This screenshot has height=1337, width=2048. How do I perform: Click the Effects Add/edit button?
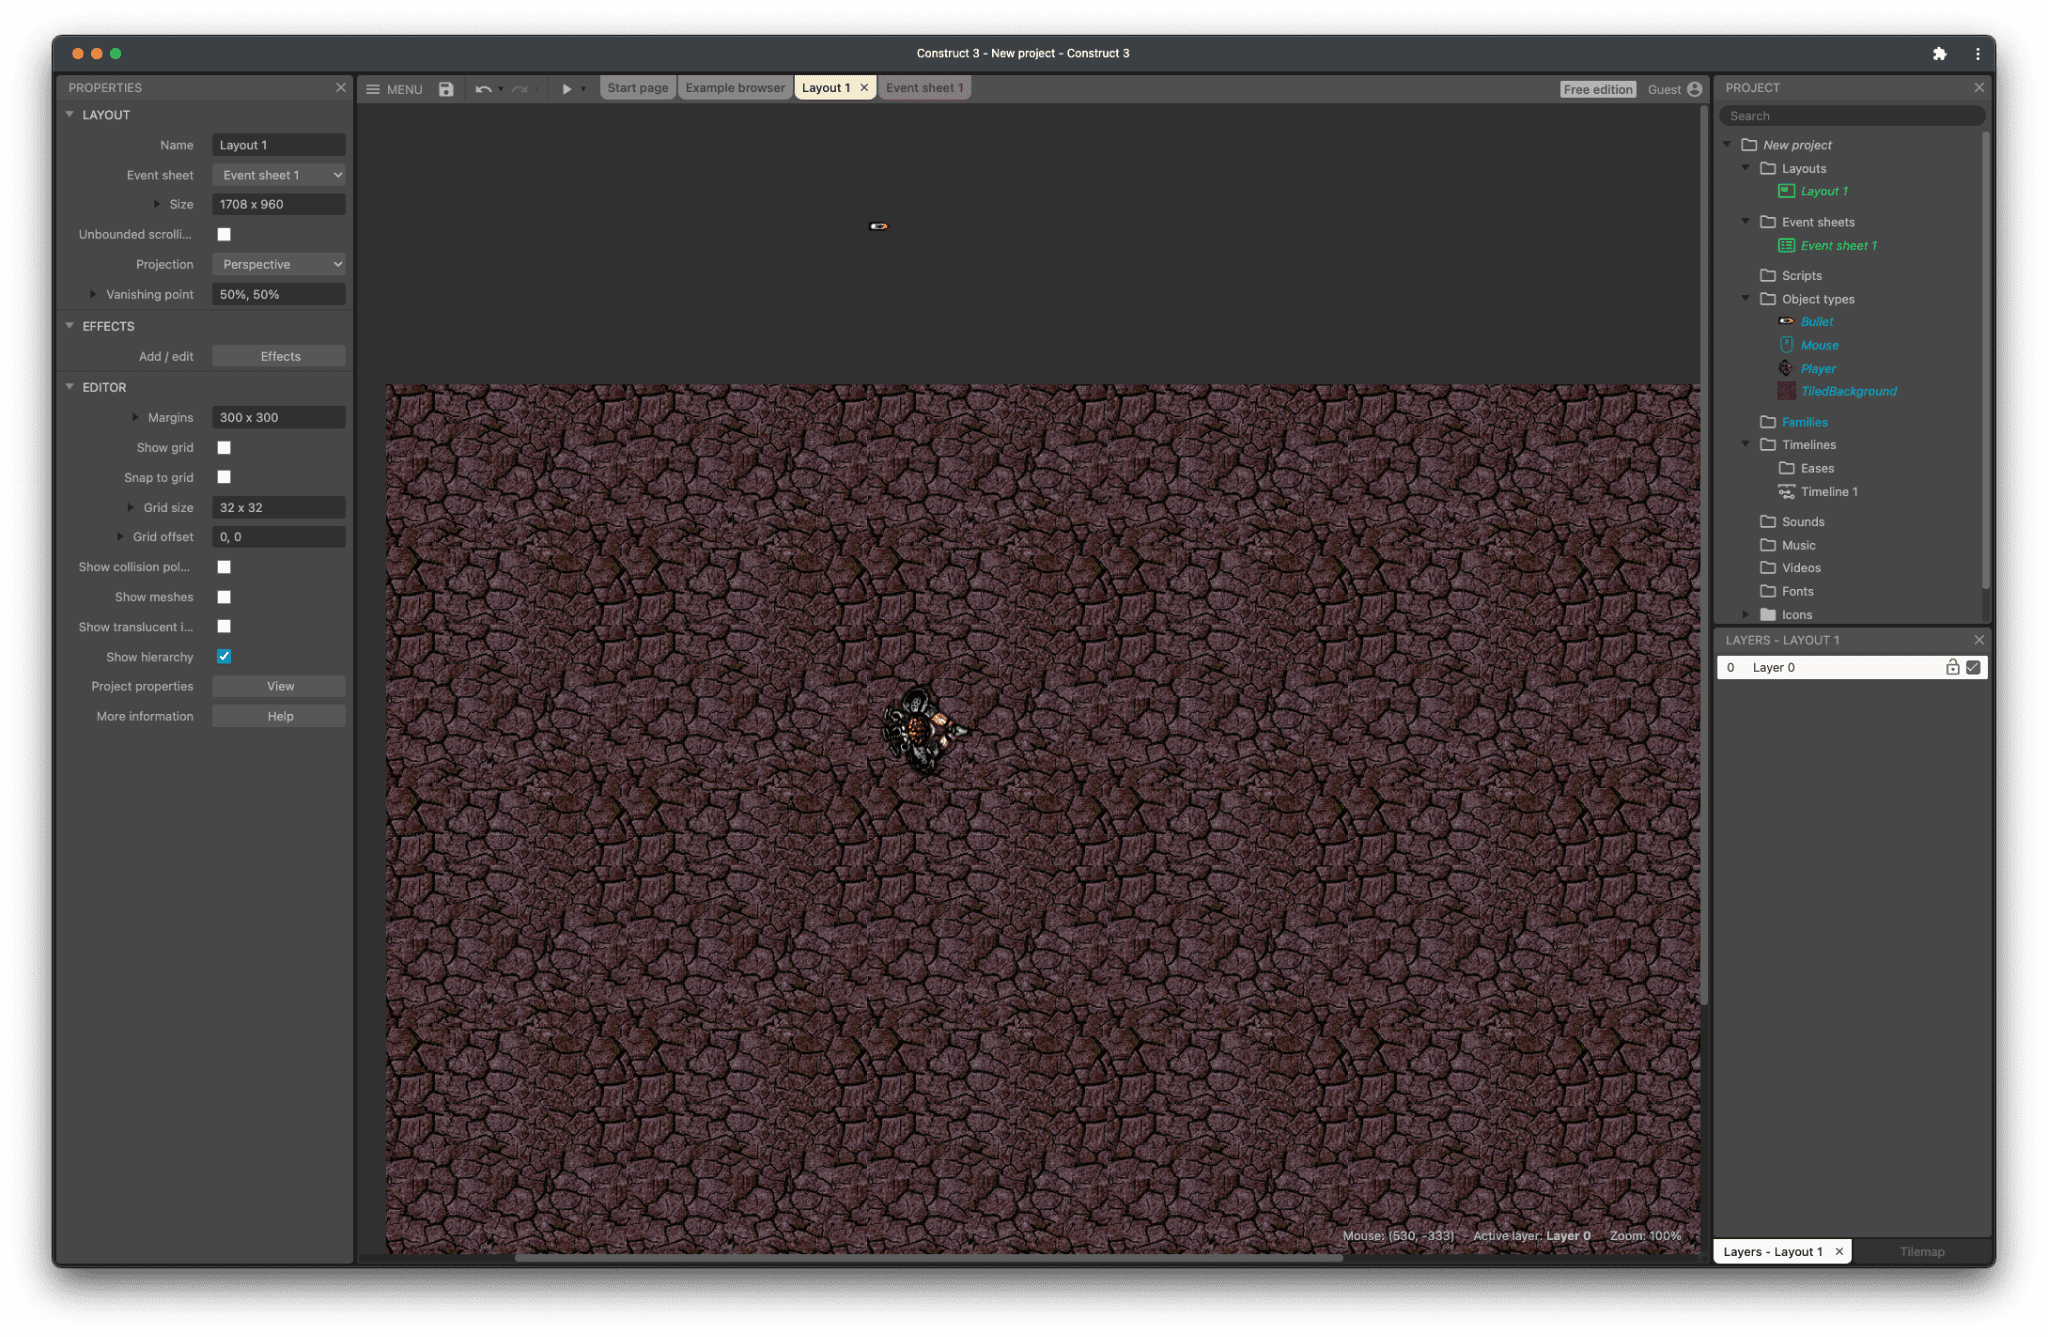coord(279,355)
